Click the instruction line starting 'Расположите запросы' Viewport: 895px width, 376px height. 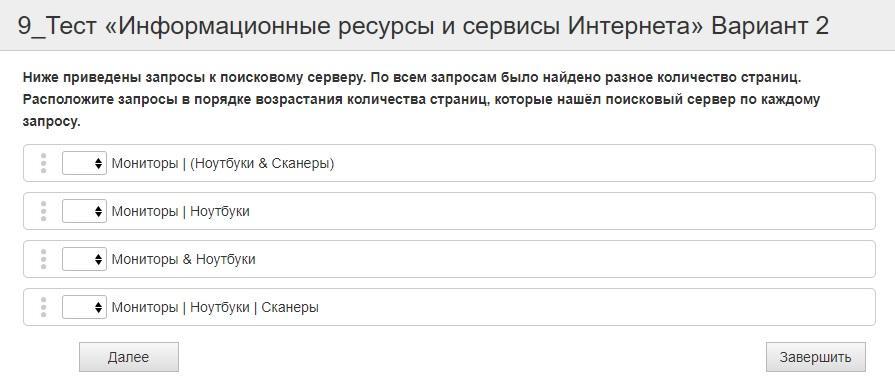coord(421,99)
